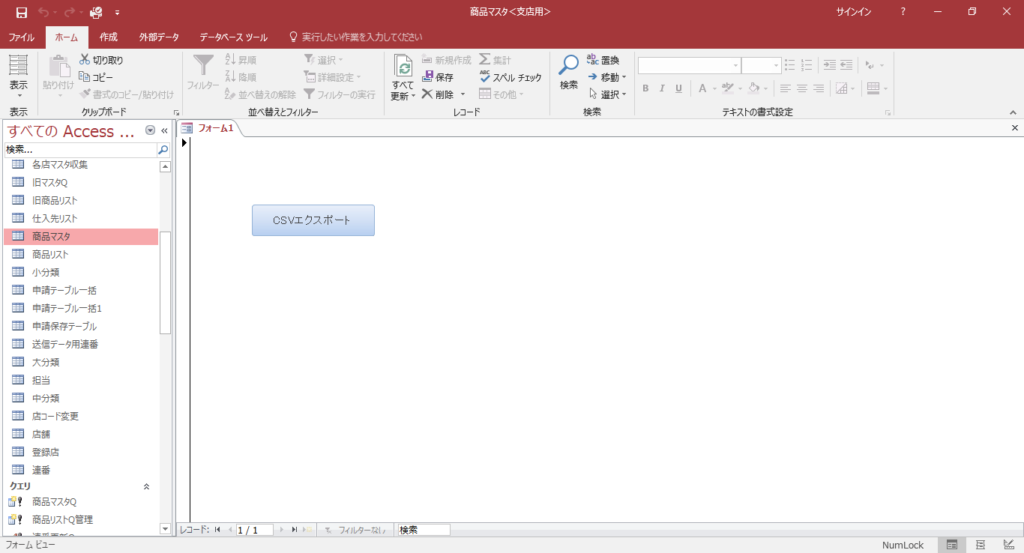1024x553 pixels.
Task: Close フォーム1 with the tab's X button
Action: point(1015,128)
